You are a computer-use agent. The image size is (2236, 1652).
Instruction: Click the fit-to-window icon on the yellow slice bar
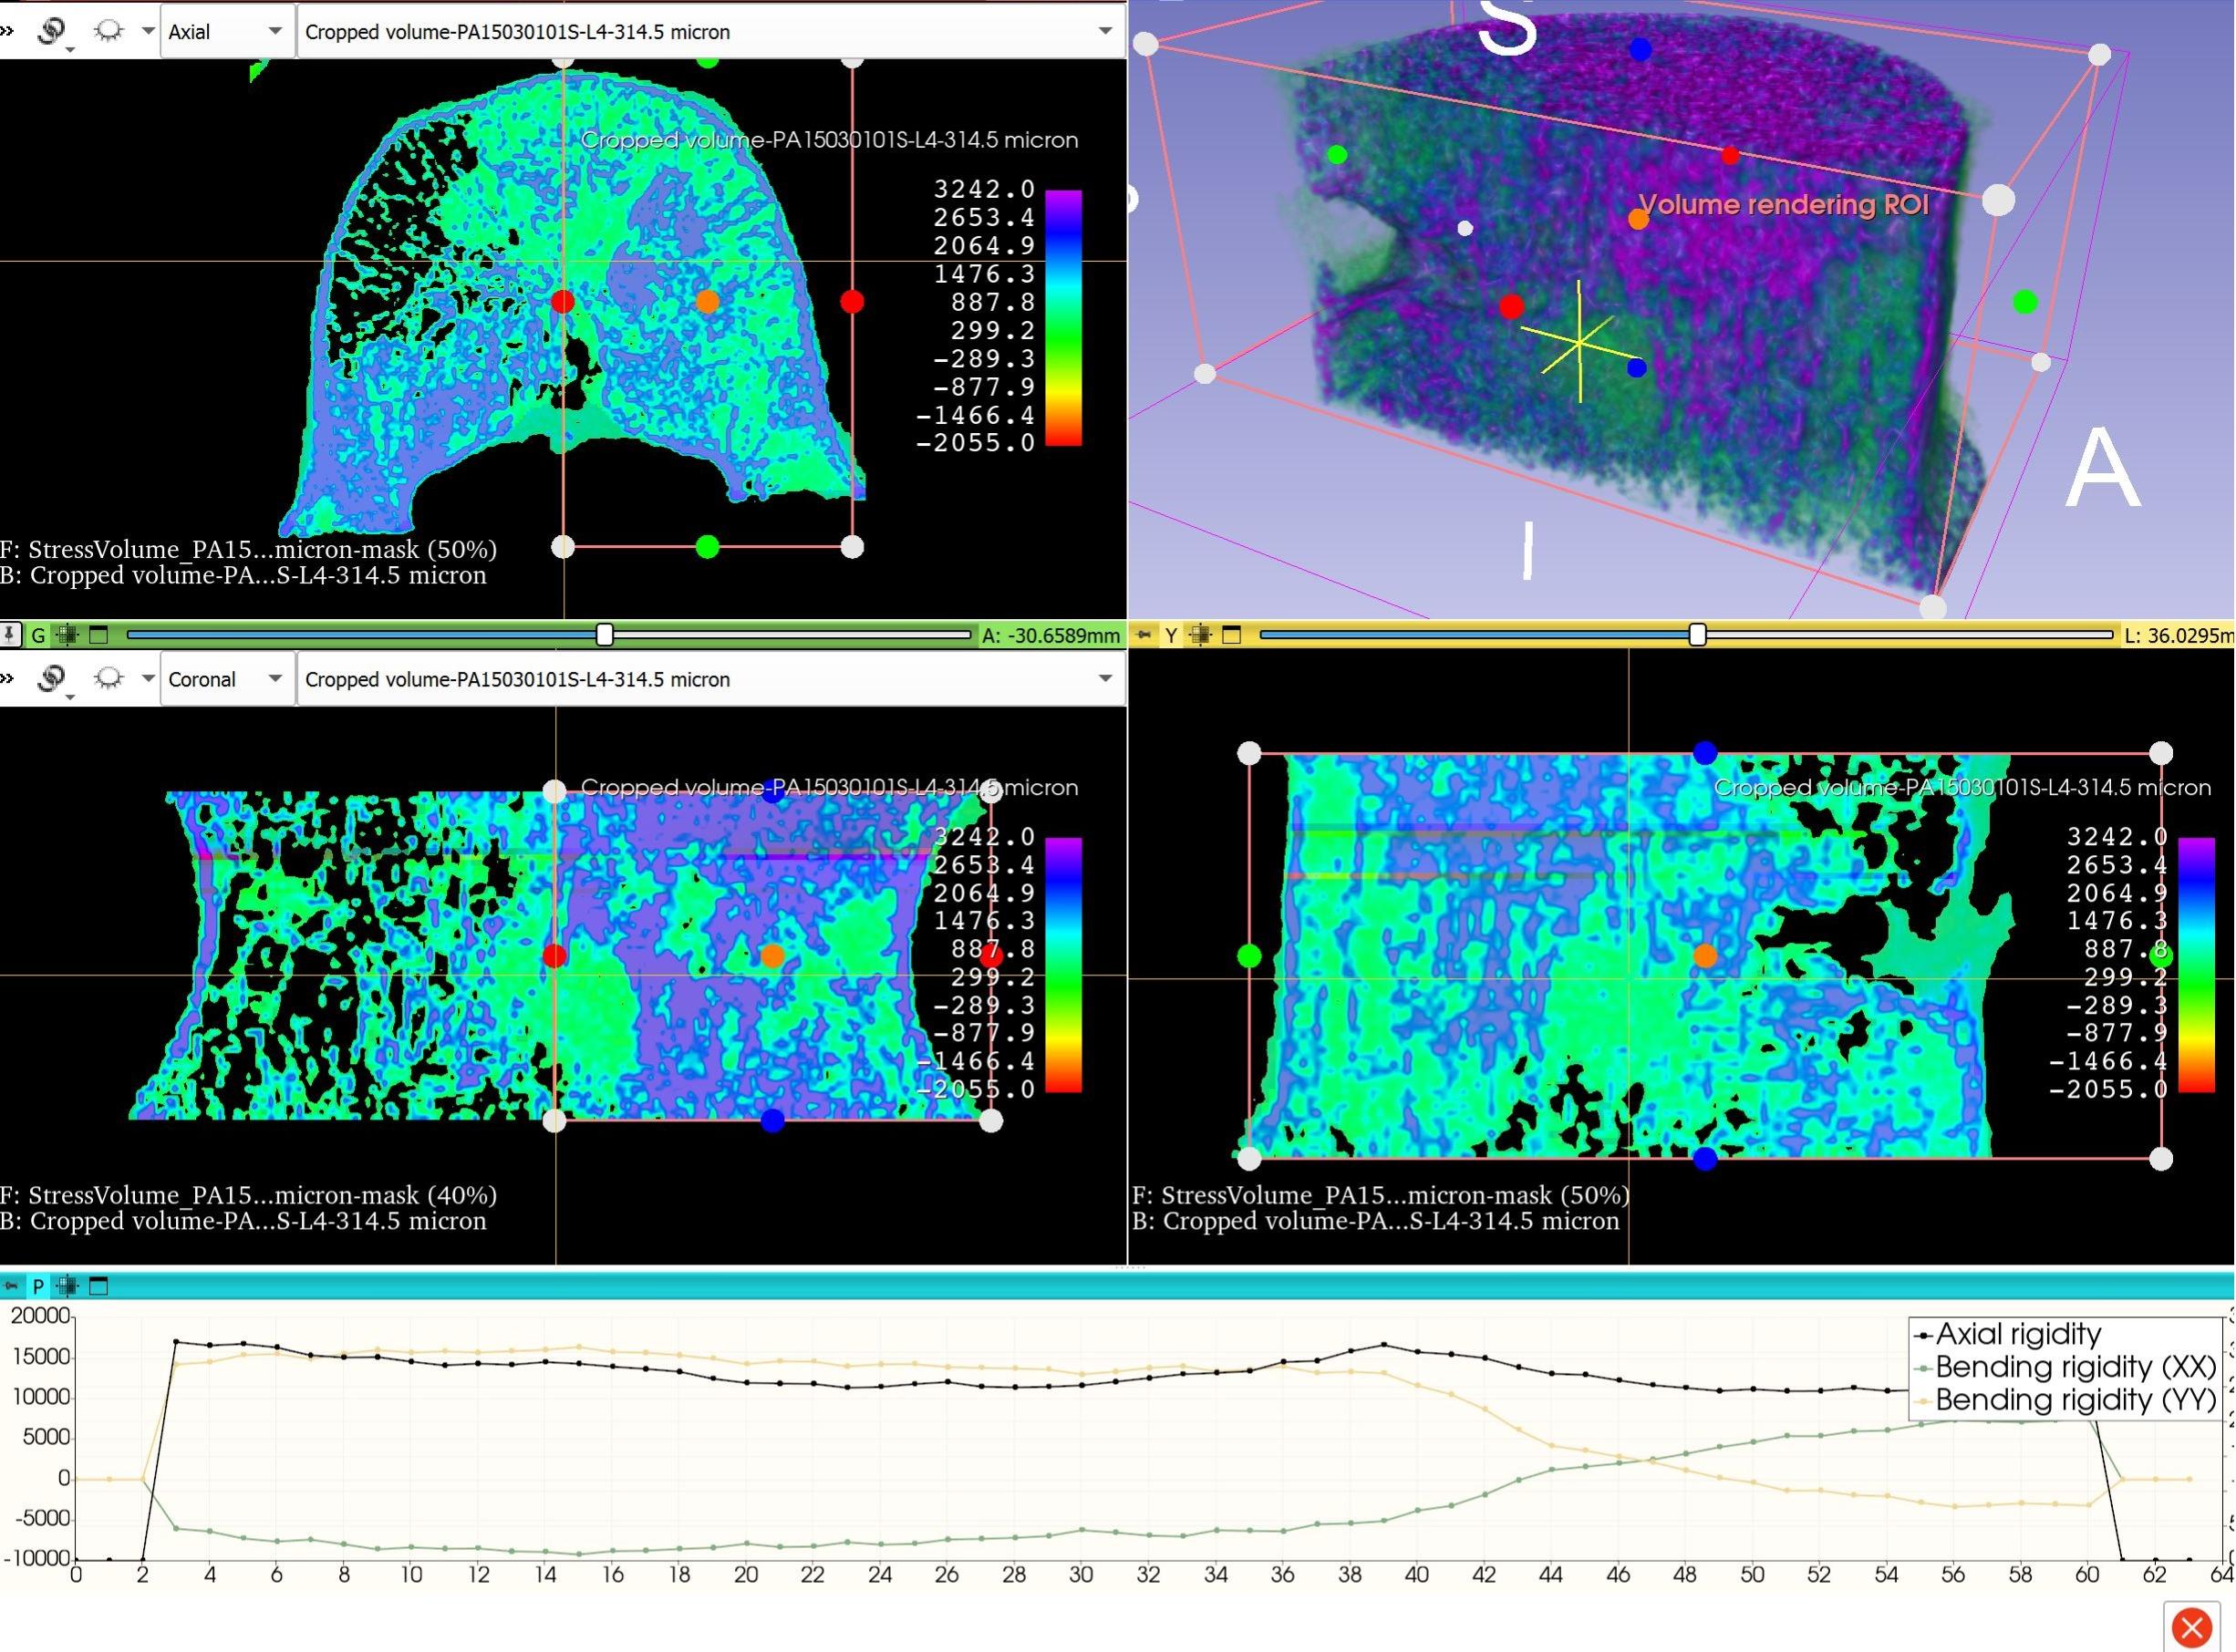(x=1201, y=634)
